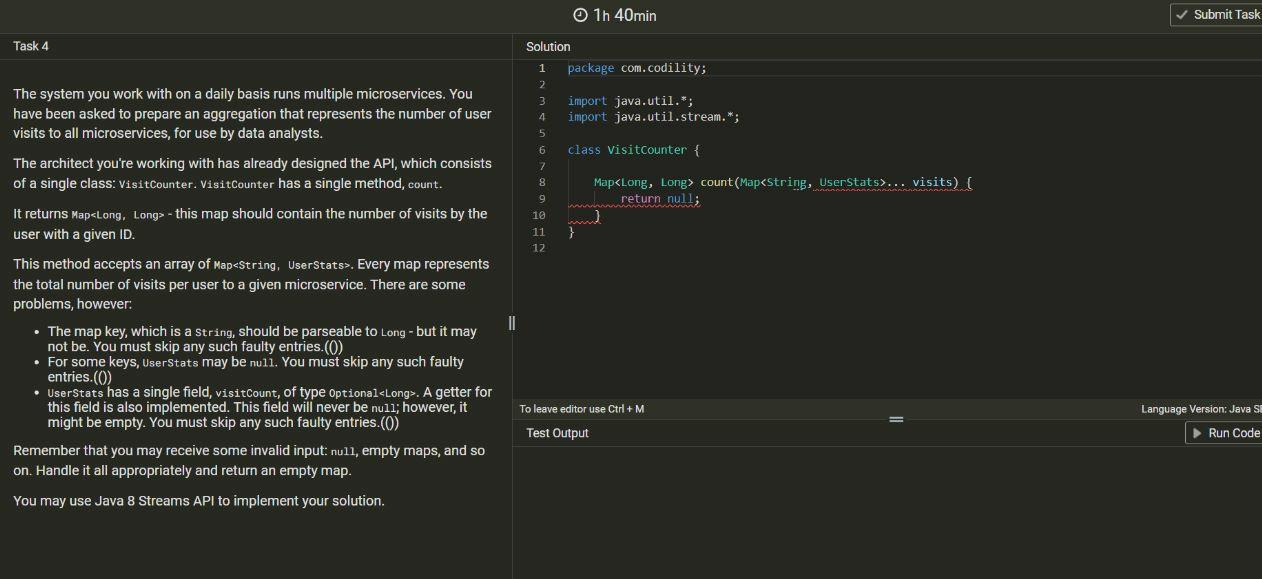Click the 'UserStats' type in the count signature
1262x579 pixels.
tap(849, 182)
